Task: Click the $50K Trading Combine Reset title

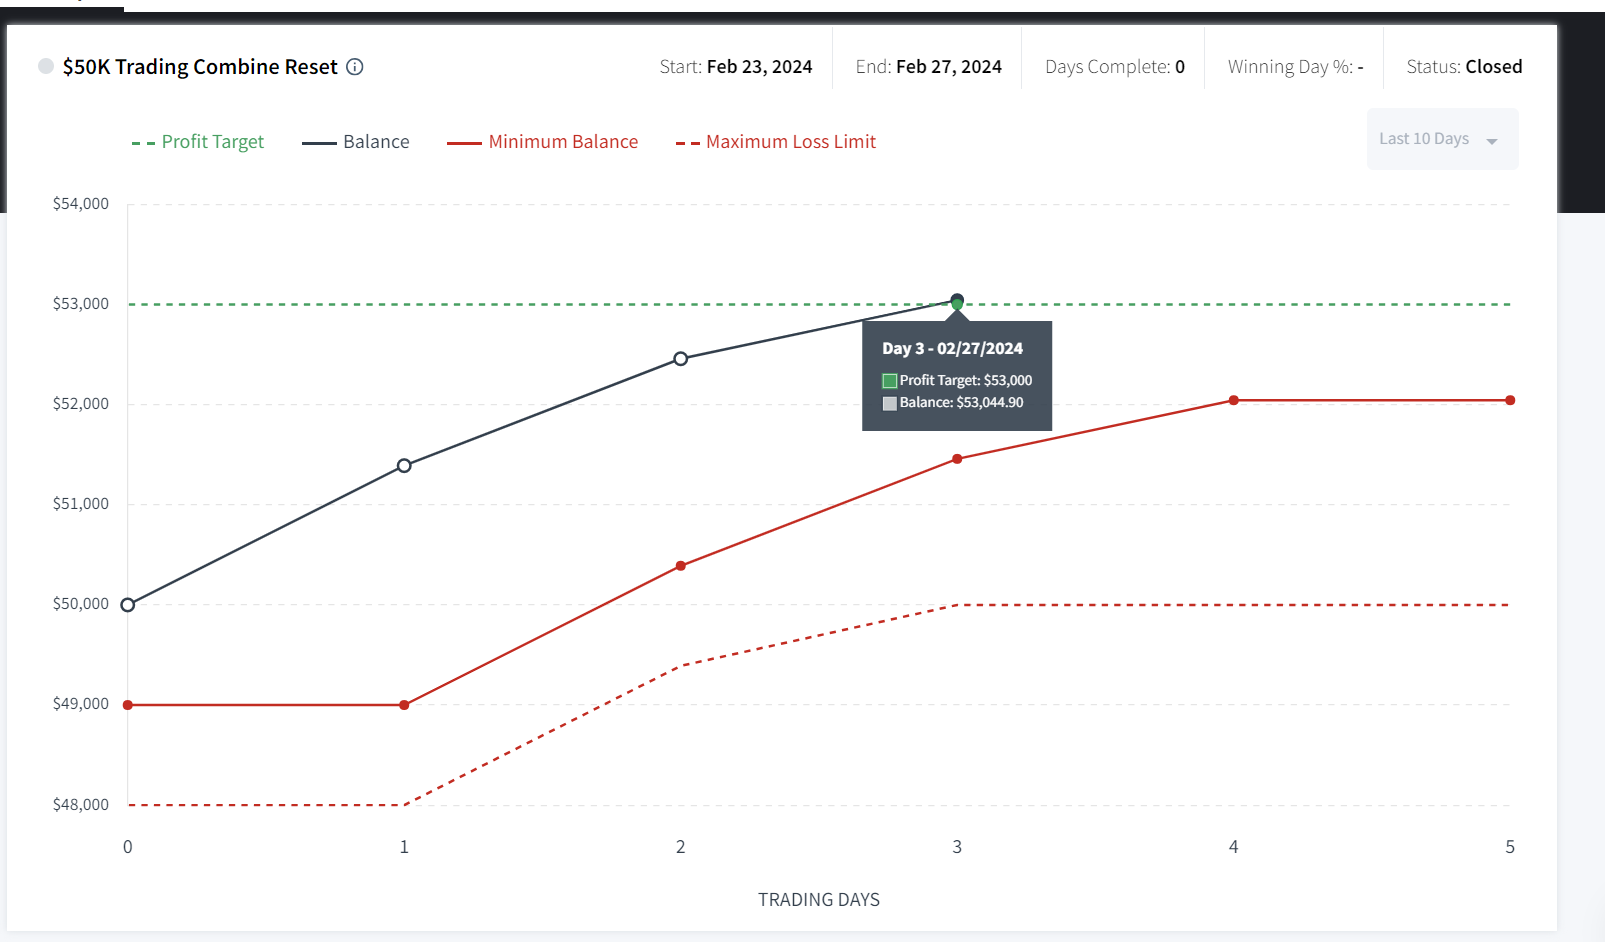Action: 200,67
